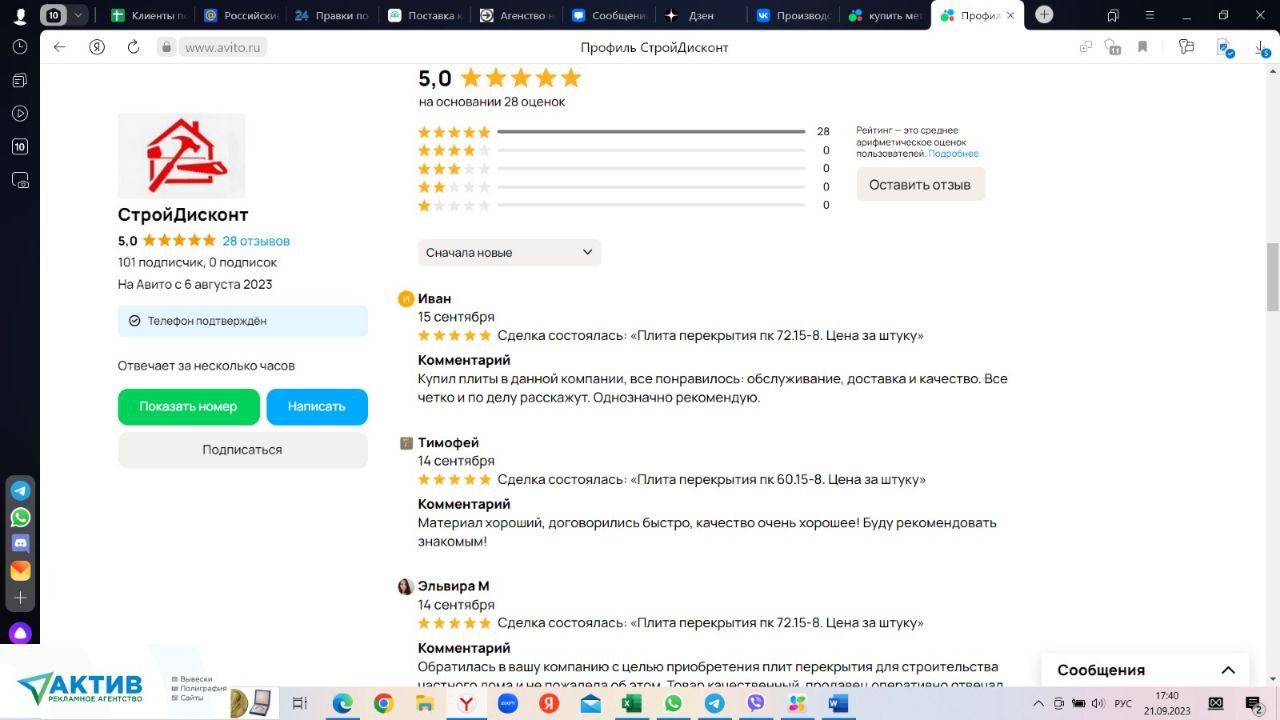Open Viber from the taskbar

click(x=755, y=704)
